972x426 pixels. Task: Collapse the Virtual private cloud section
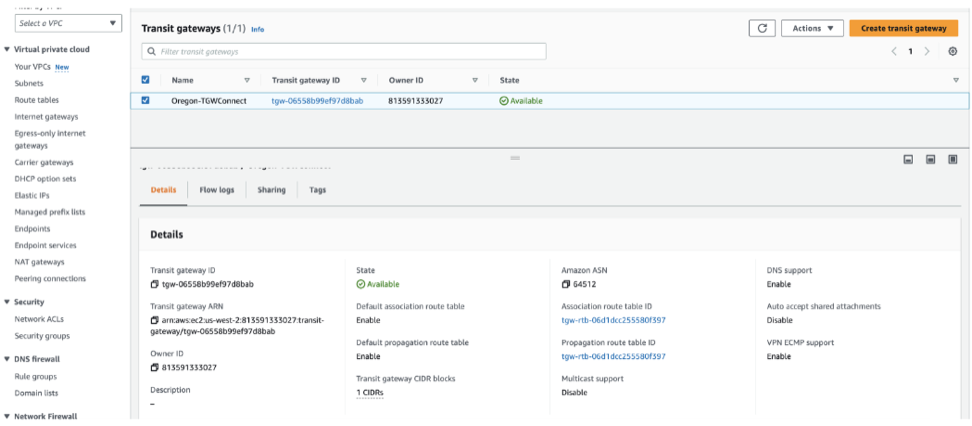point(9,49)
